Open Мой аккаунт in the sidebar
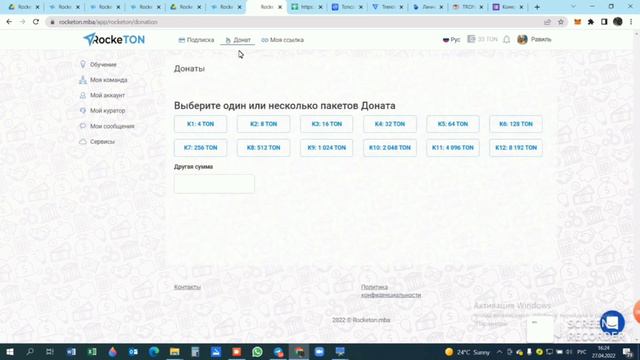This screenshot has height=360, width=640. coord(102,95)
